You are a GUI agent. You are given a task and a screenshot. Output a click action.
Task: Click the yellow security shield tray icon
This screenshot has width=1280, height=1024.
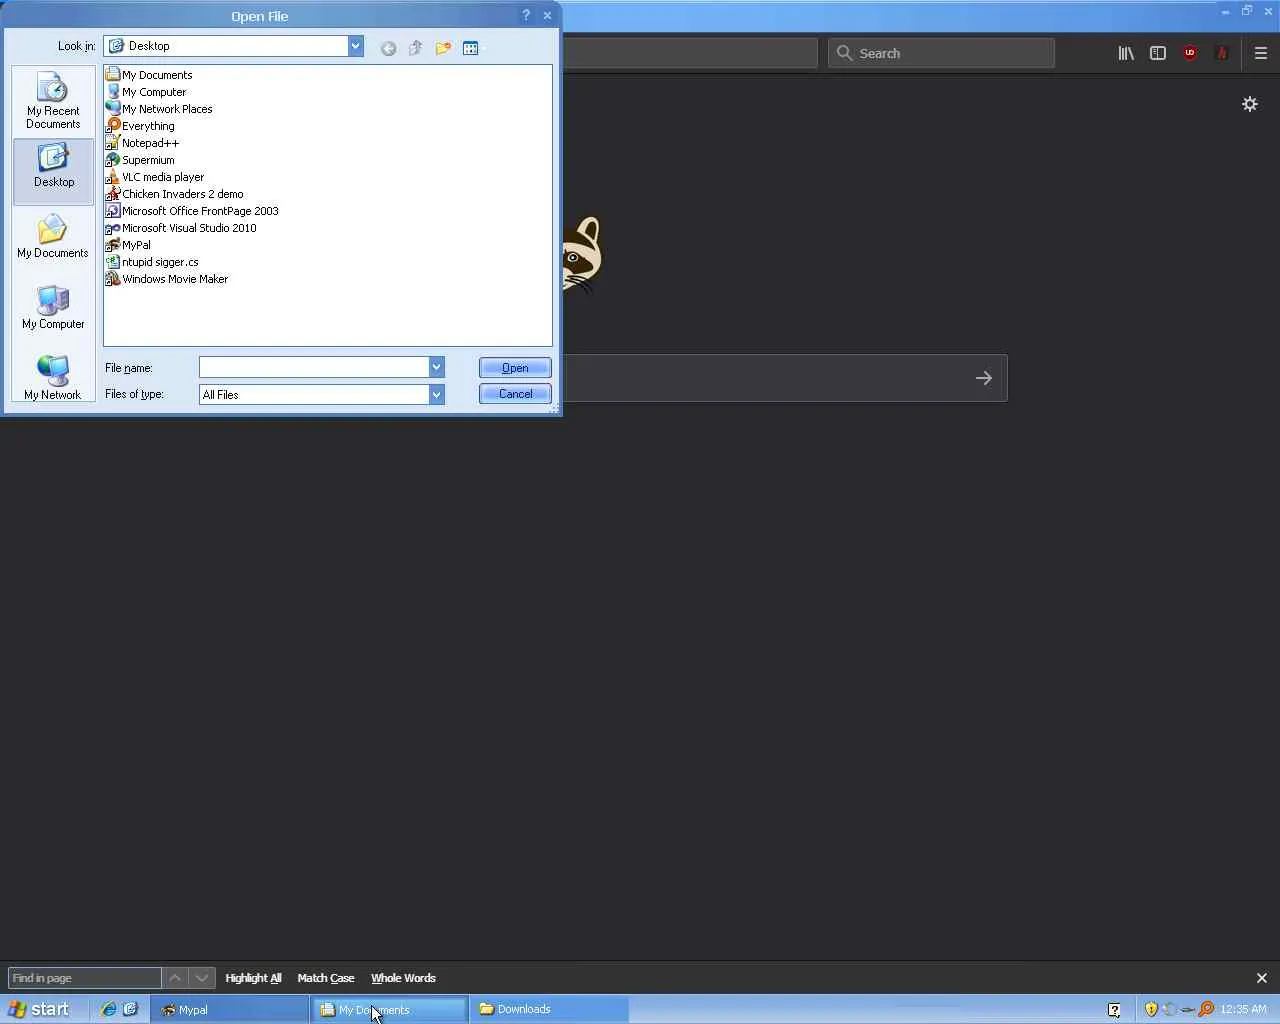1151,1009
